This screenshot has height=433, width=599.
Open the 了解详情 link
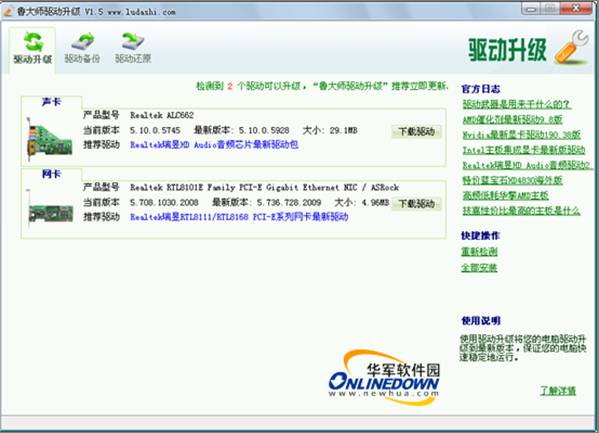pos(558,391)
